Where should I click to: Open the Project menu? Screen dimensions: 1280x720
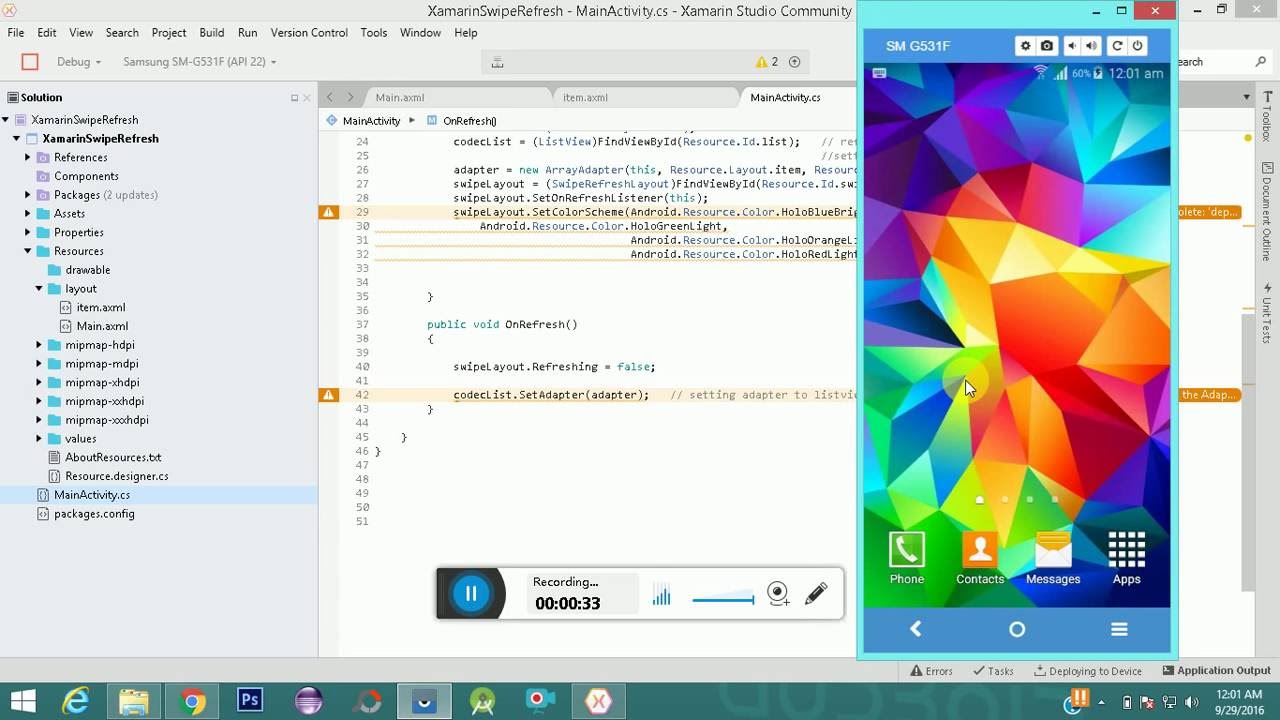pos(168,33)
